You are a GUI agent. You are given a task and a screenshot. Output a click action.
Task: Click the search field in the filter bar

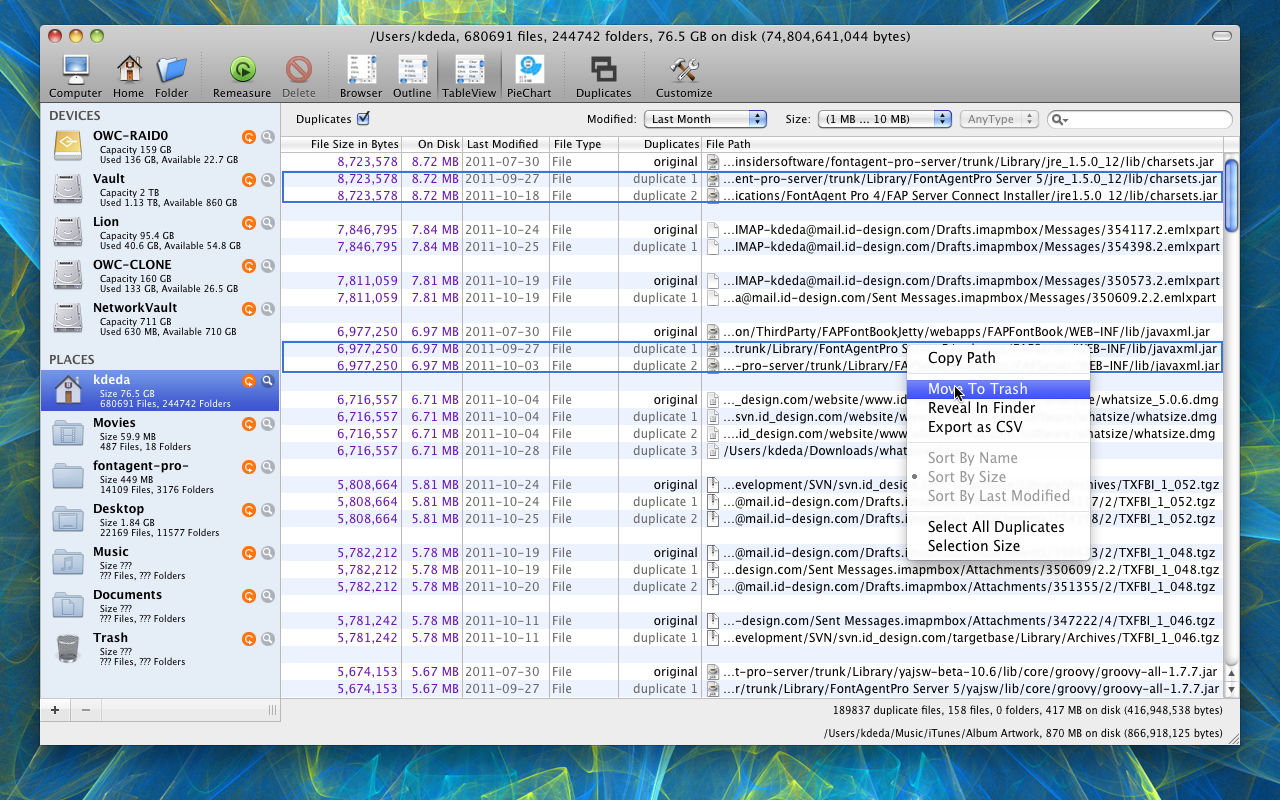tap(1148, 119)
